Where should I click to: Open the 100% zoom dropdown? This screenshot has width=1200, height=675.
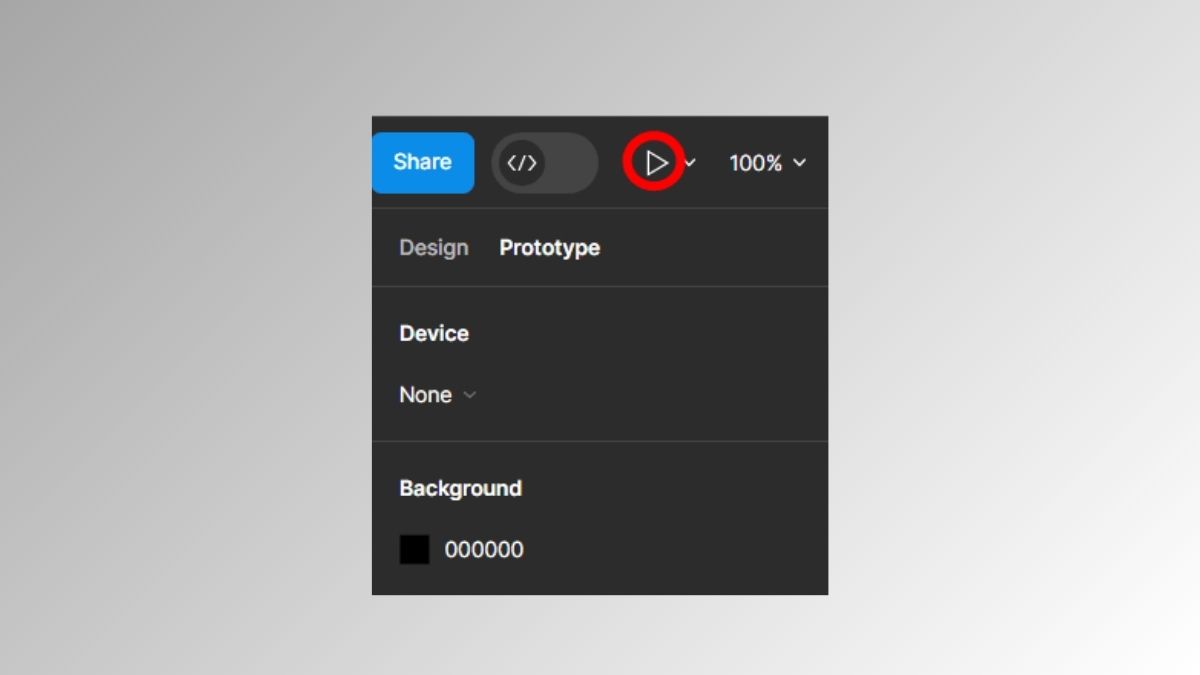pos(768,163)
